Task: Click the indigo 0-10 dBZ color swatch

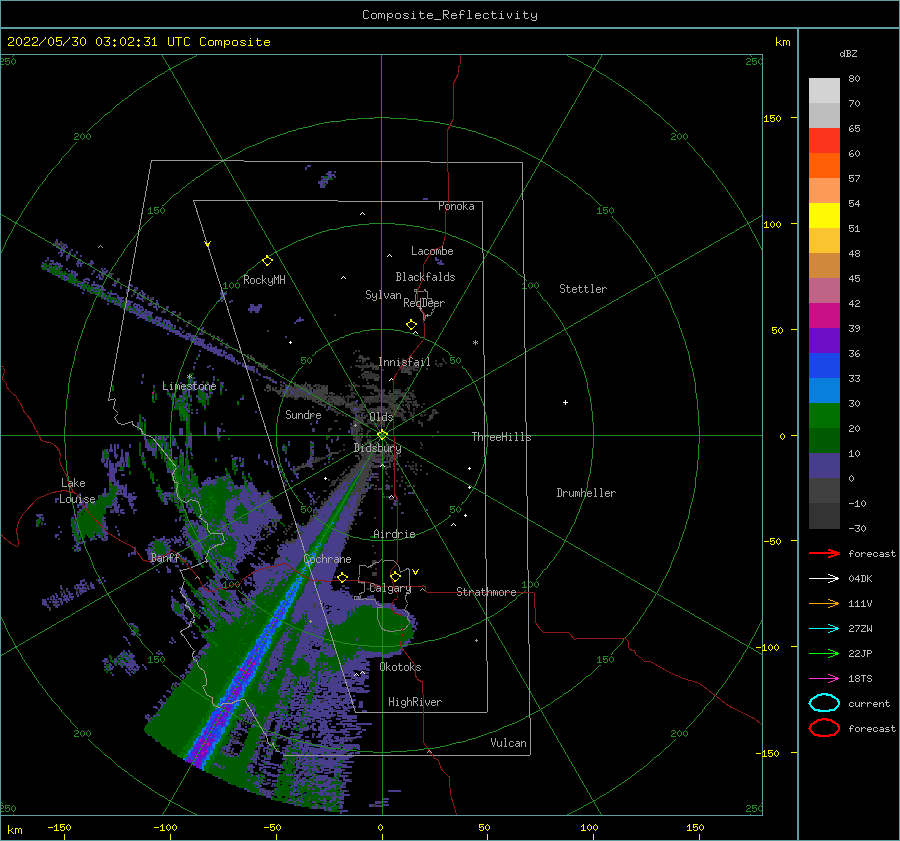Action: (x=824, y=465)
